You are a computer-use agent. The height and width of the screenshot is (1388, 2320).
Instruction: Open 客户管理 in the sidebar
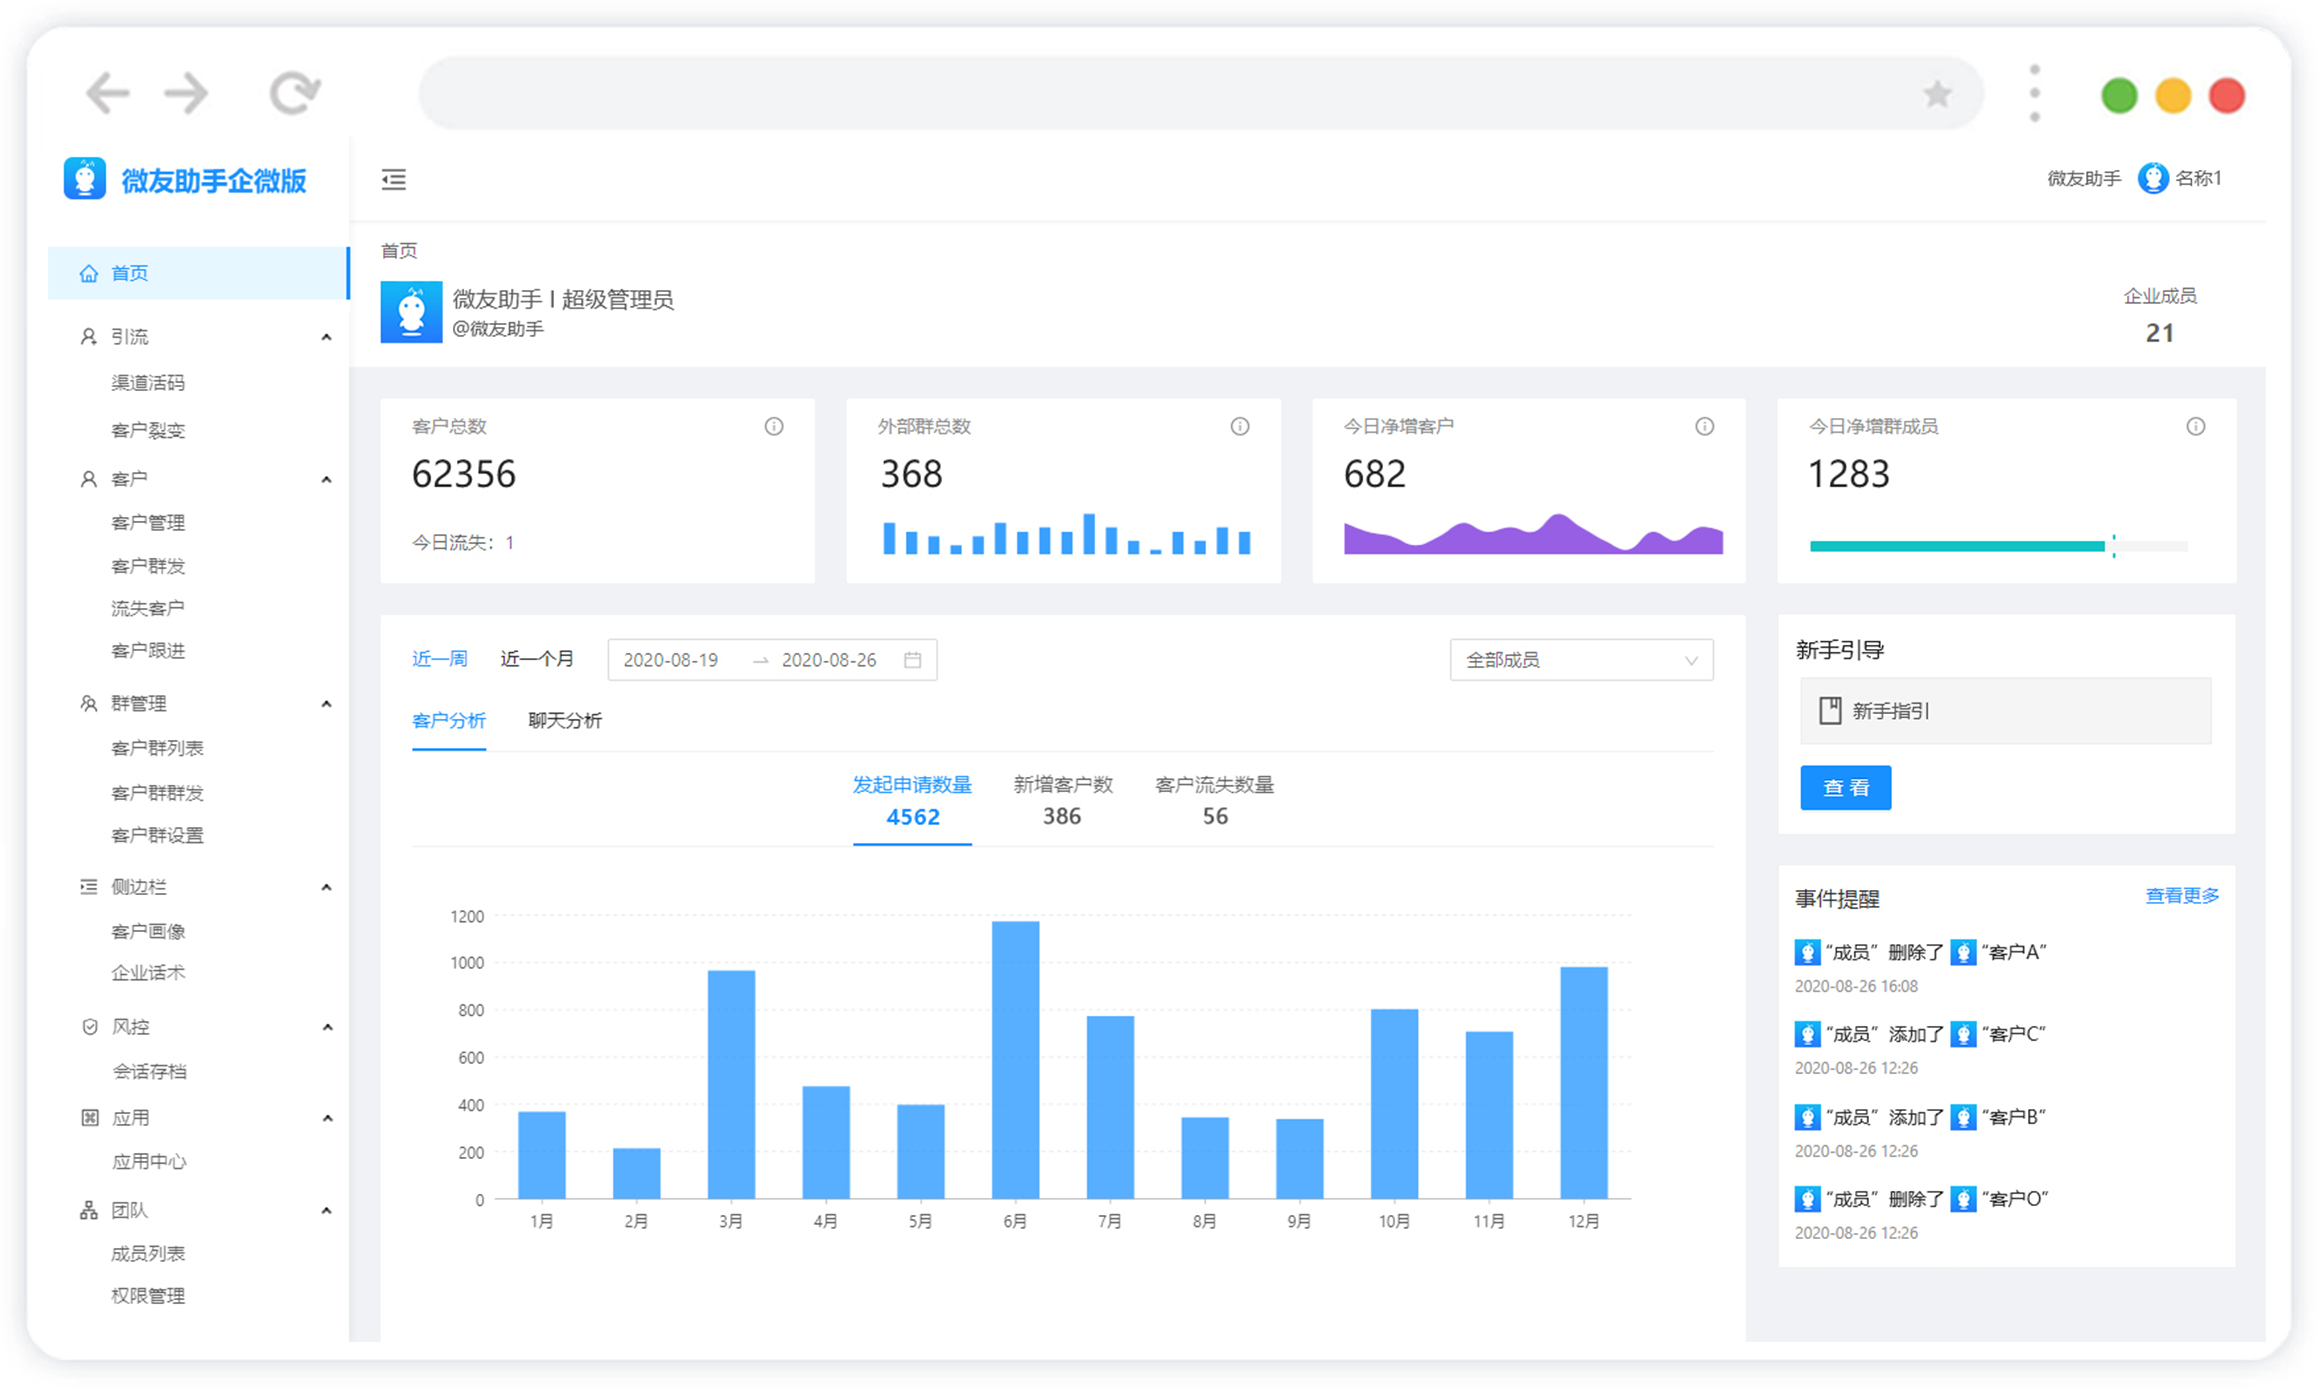(148, 523)
